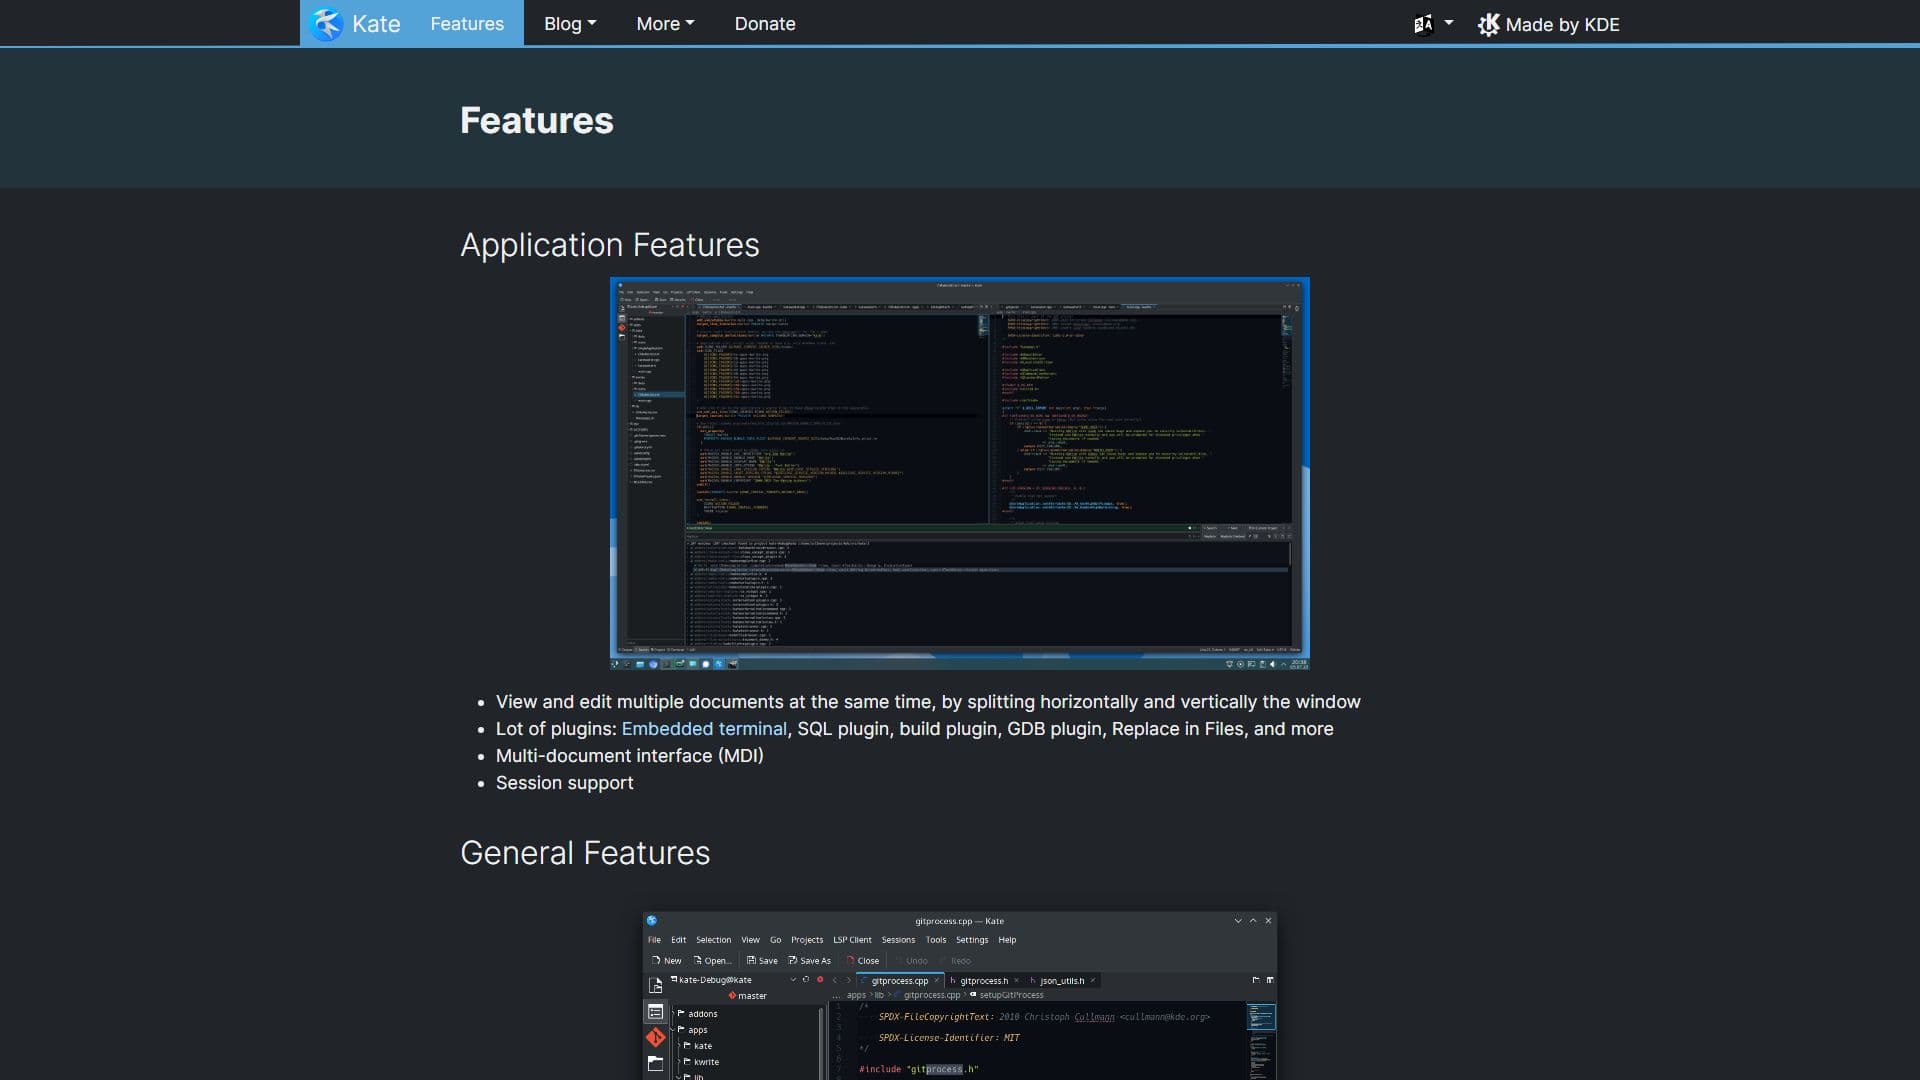This screenshot has height=1080, width=1920.
Task: Select the gitprocess.h tab in Kate screenshot
Action: [984, 981]
